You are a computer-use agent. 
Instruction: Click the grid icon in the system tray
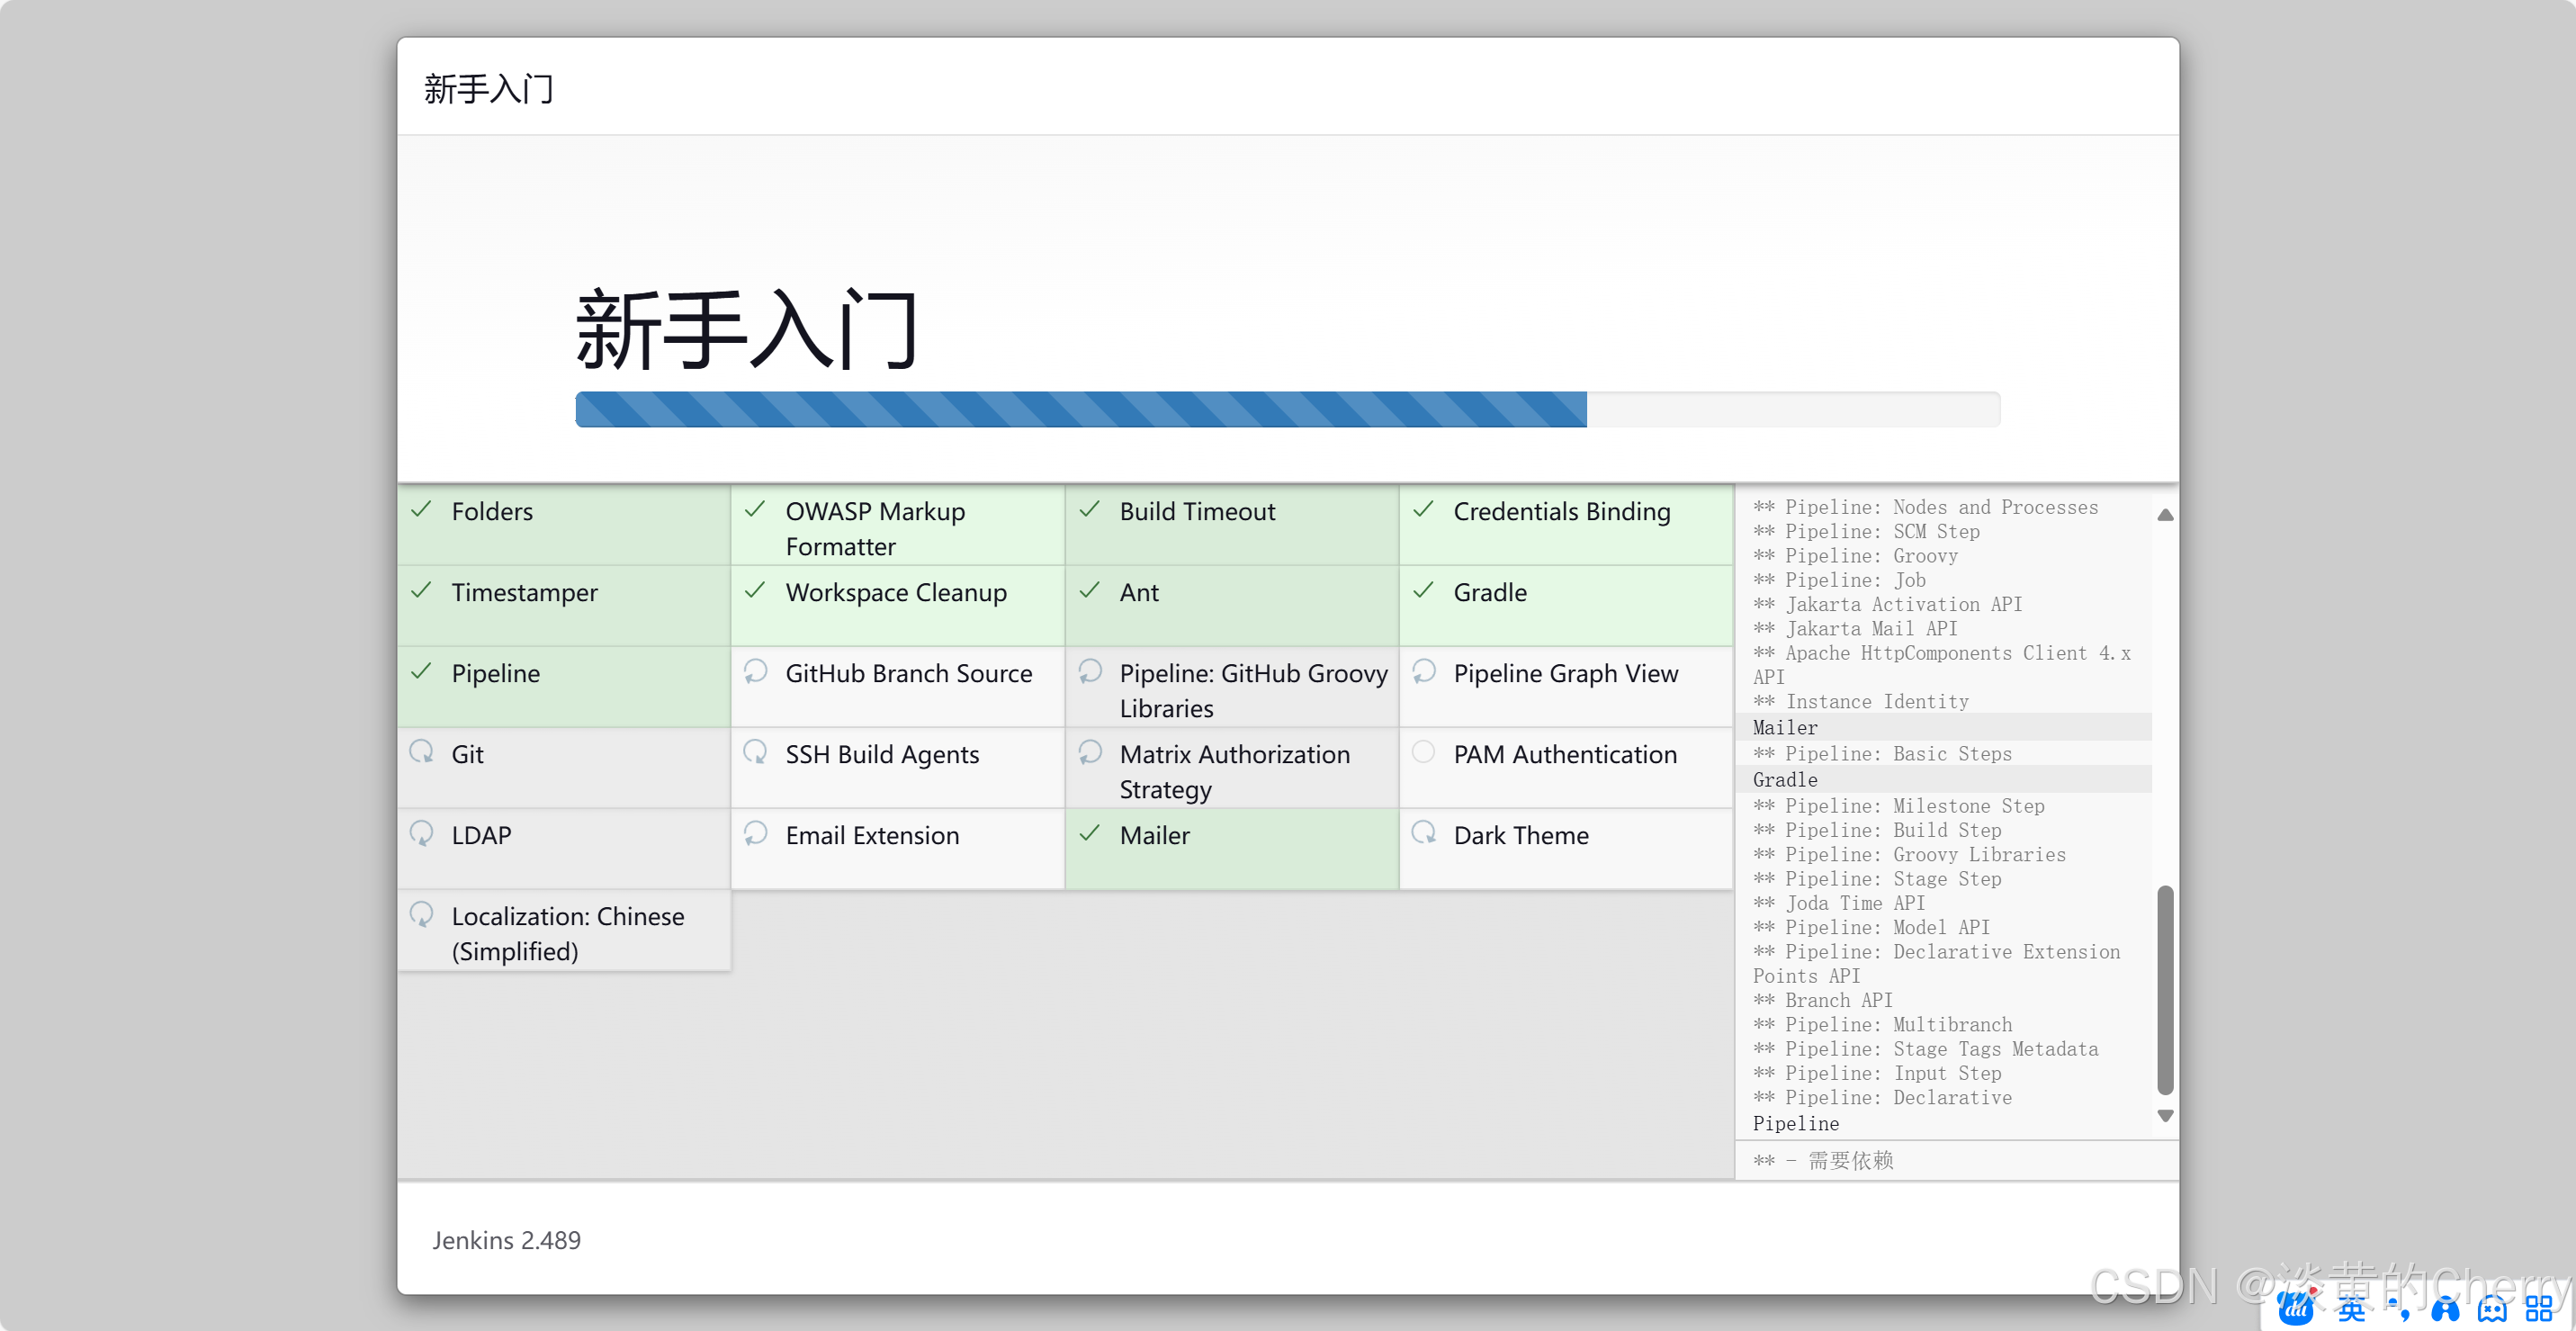pos(2538,1308)
